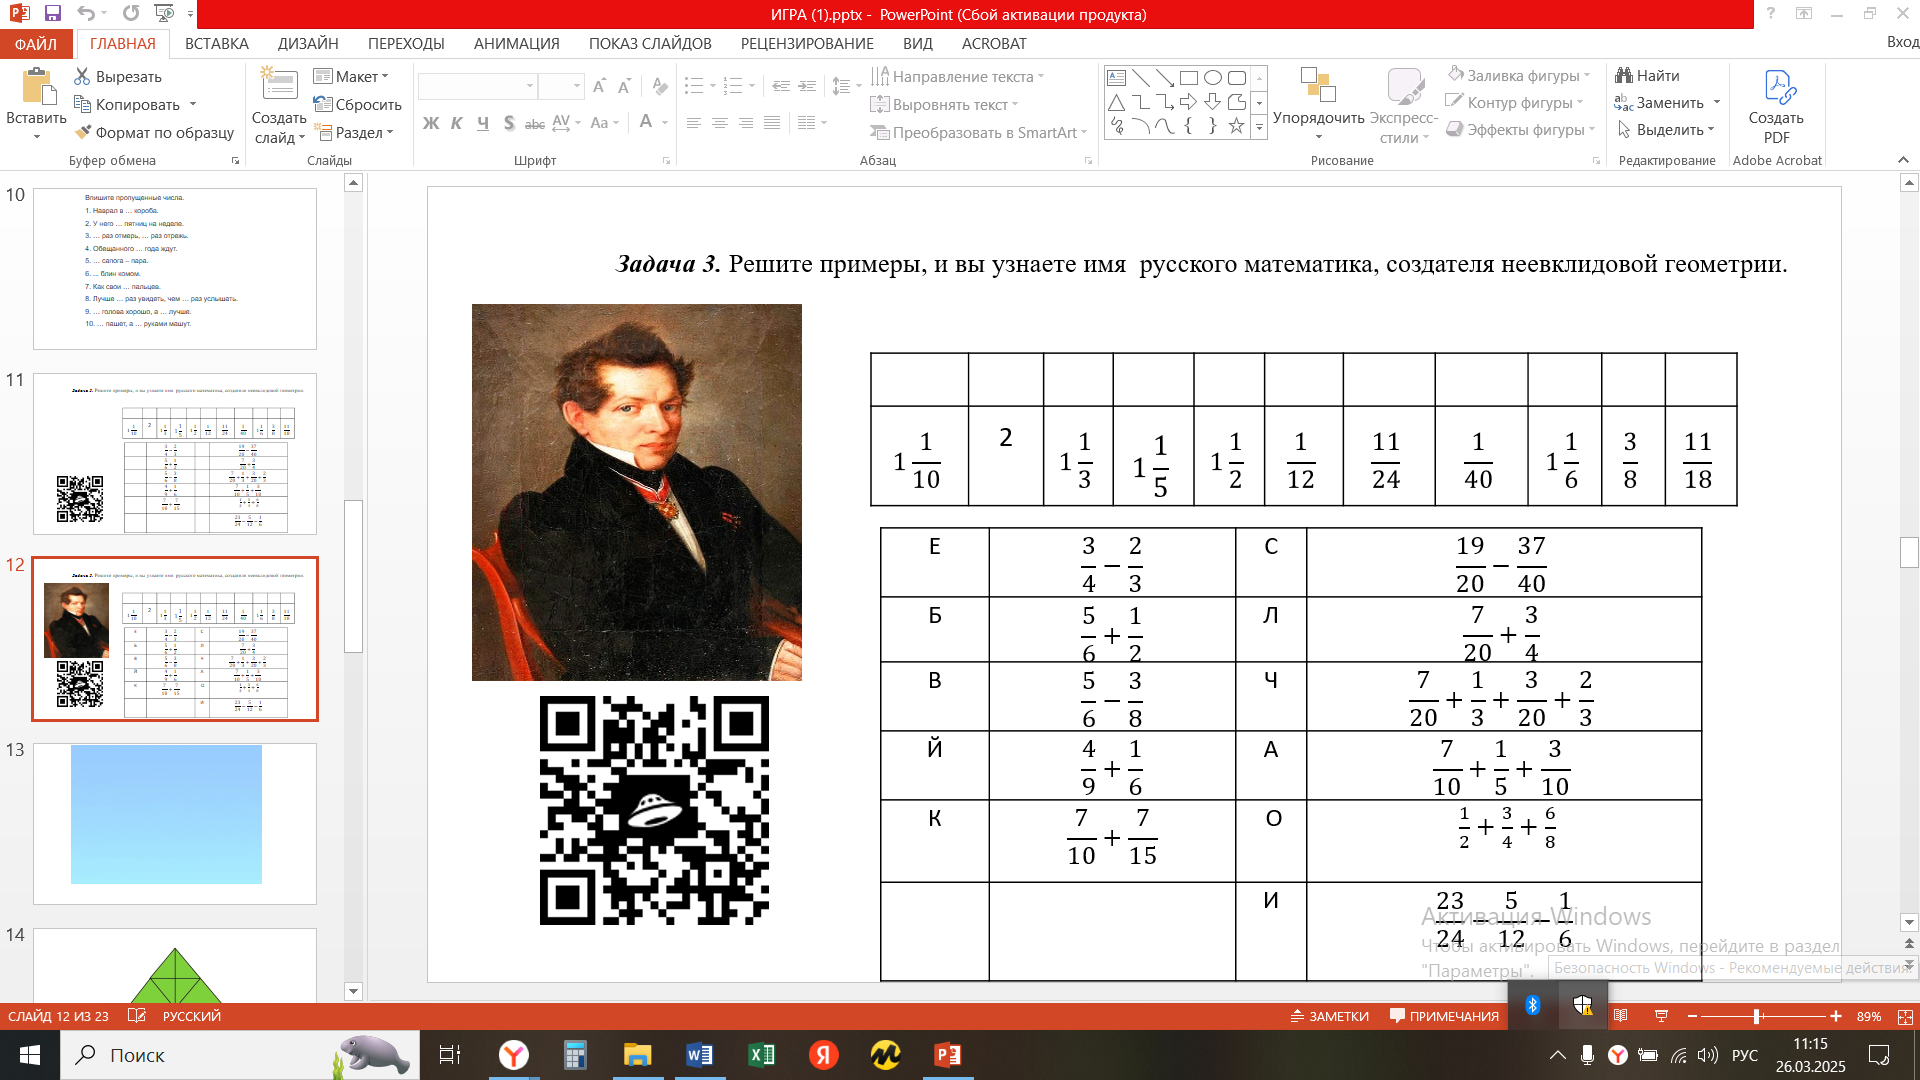Click bulleted list icon

(x=694, y=86)
